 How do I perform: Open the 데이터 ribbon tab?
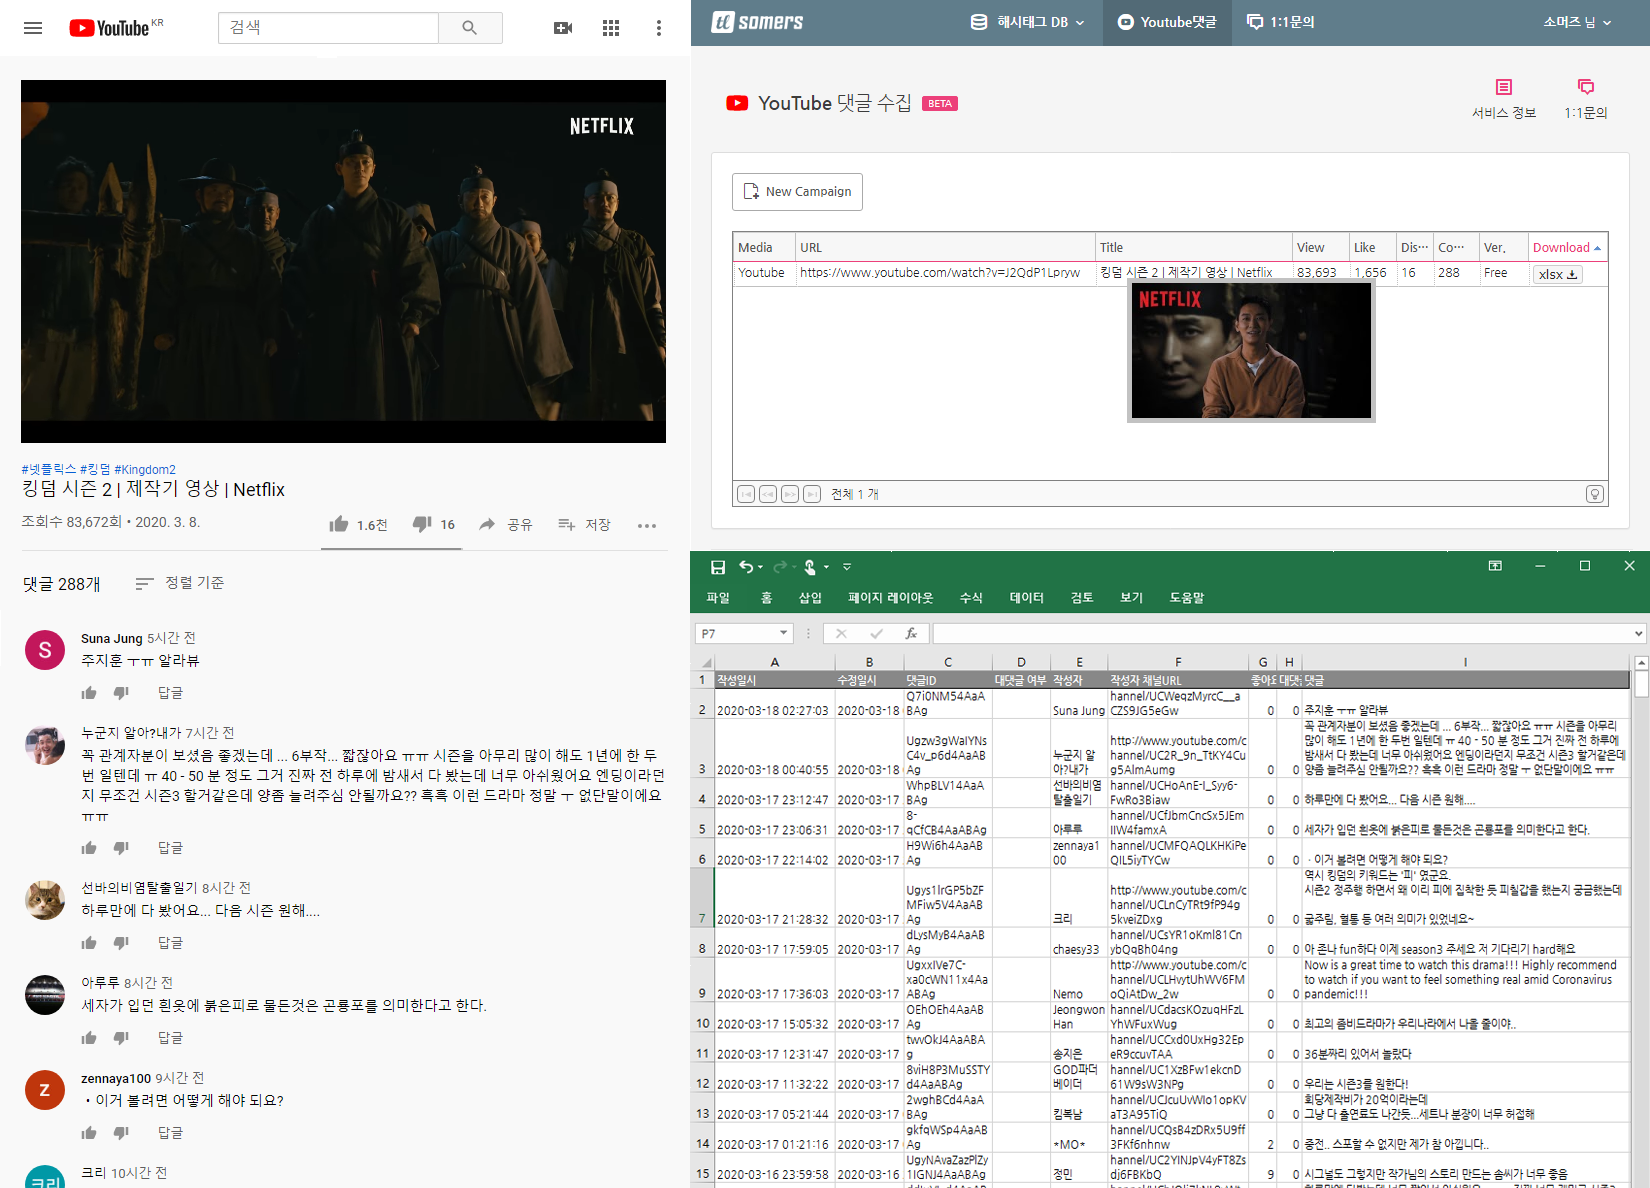coord(1026,597)
